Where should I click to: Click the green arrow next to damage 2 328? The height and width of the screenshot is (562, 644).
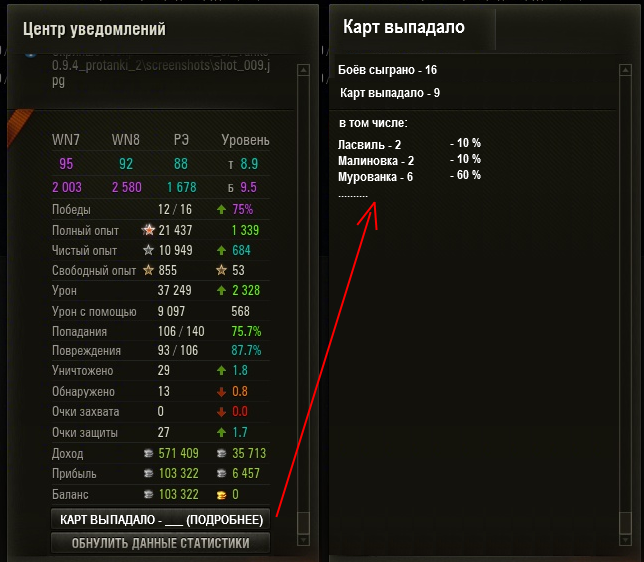coord(221,290)
